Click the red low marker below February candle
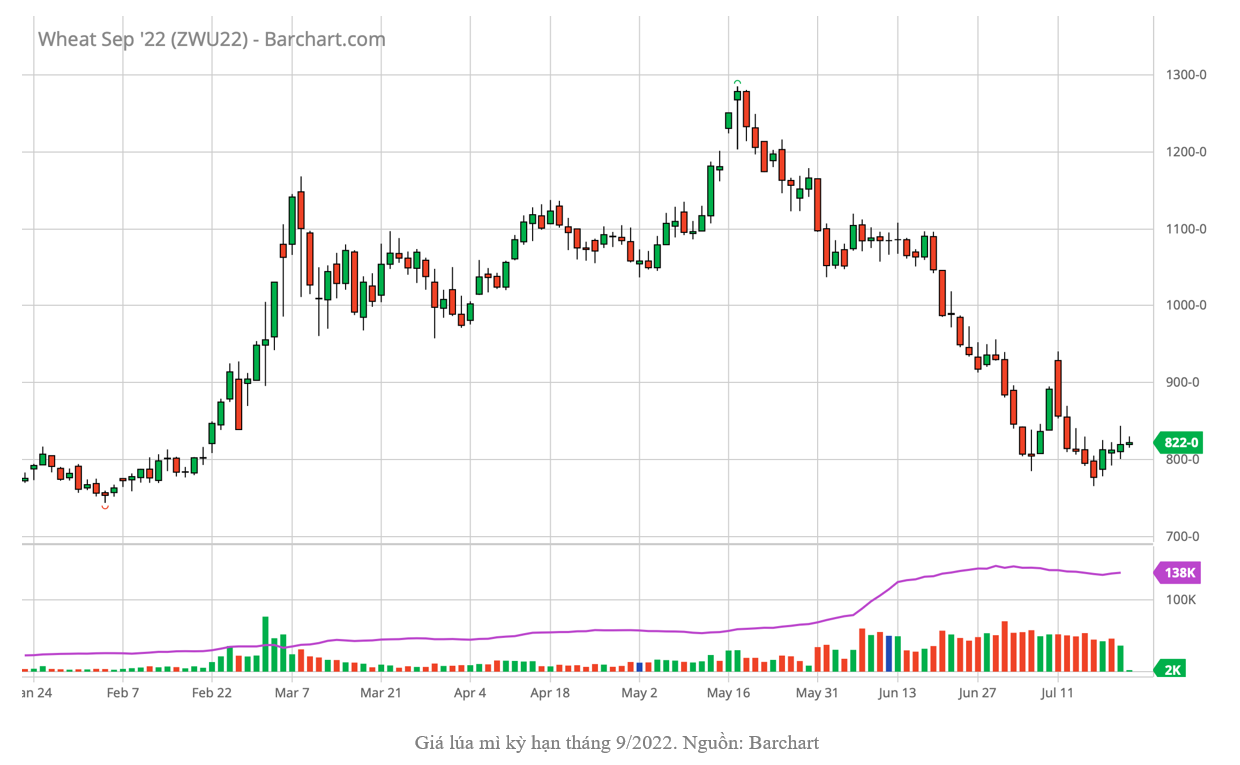1240x765 pixels. pyautogui.click(x=105, y=507)
